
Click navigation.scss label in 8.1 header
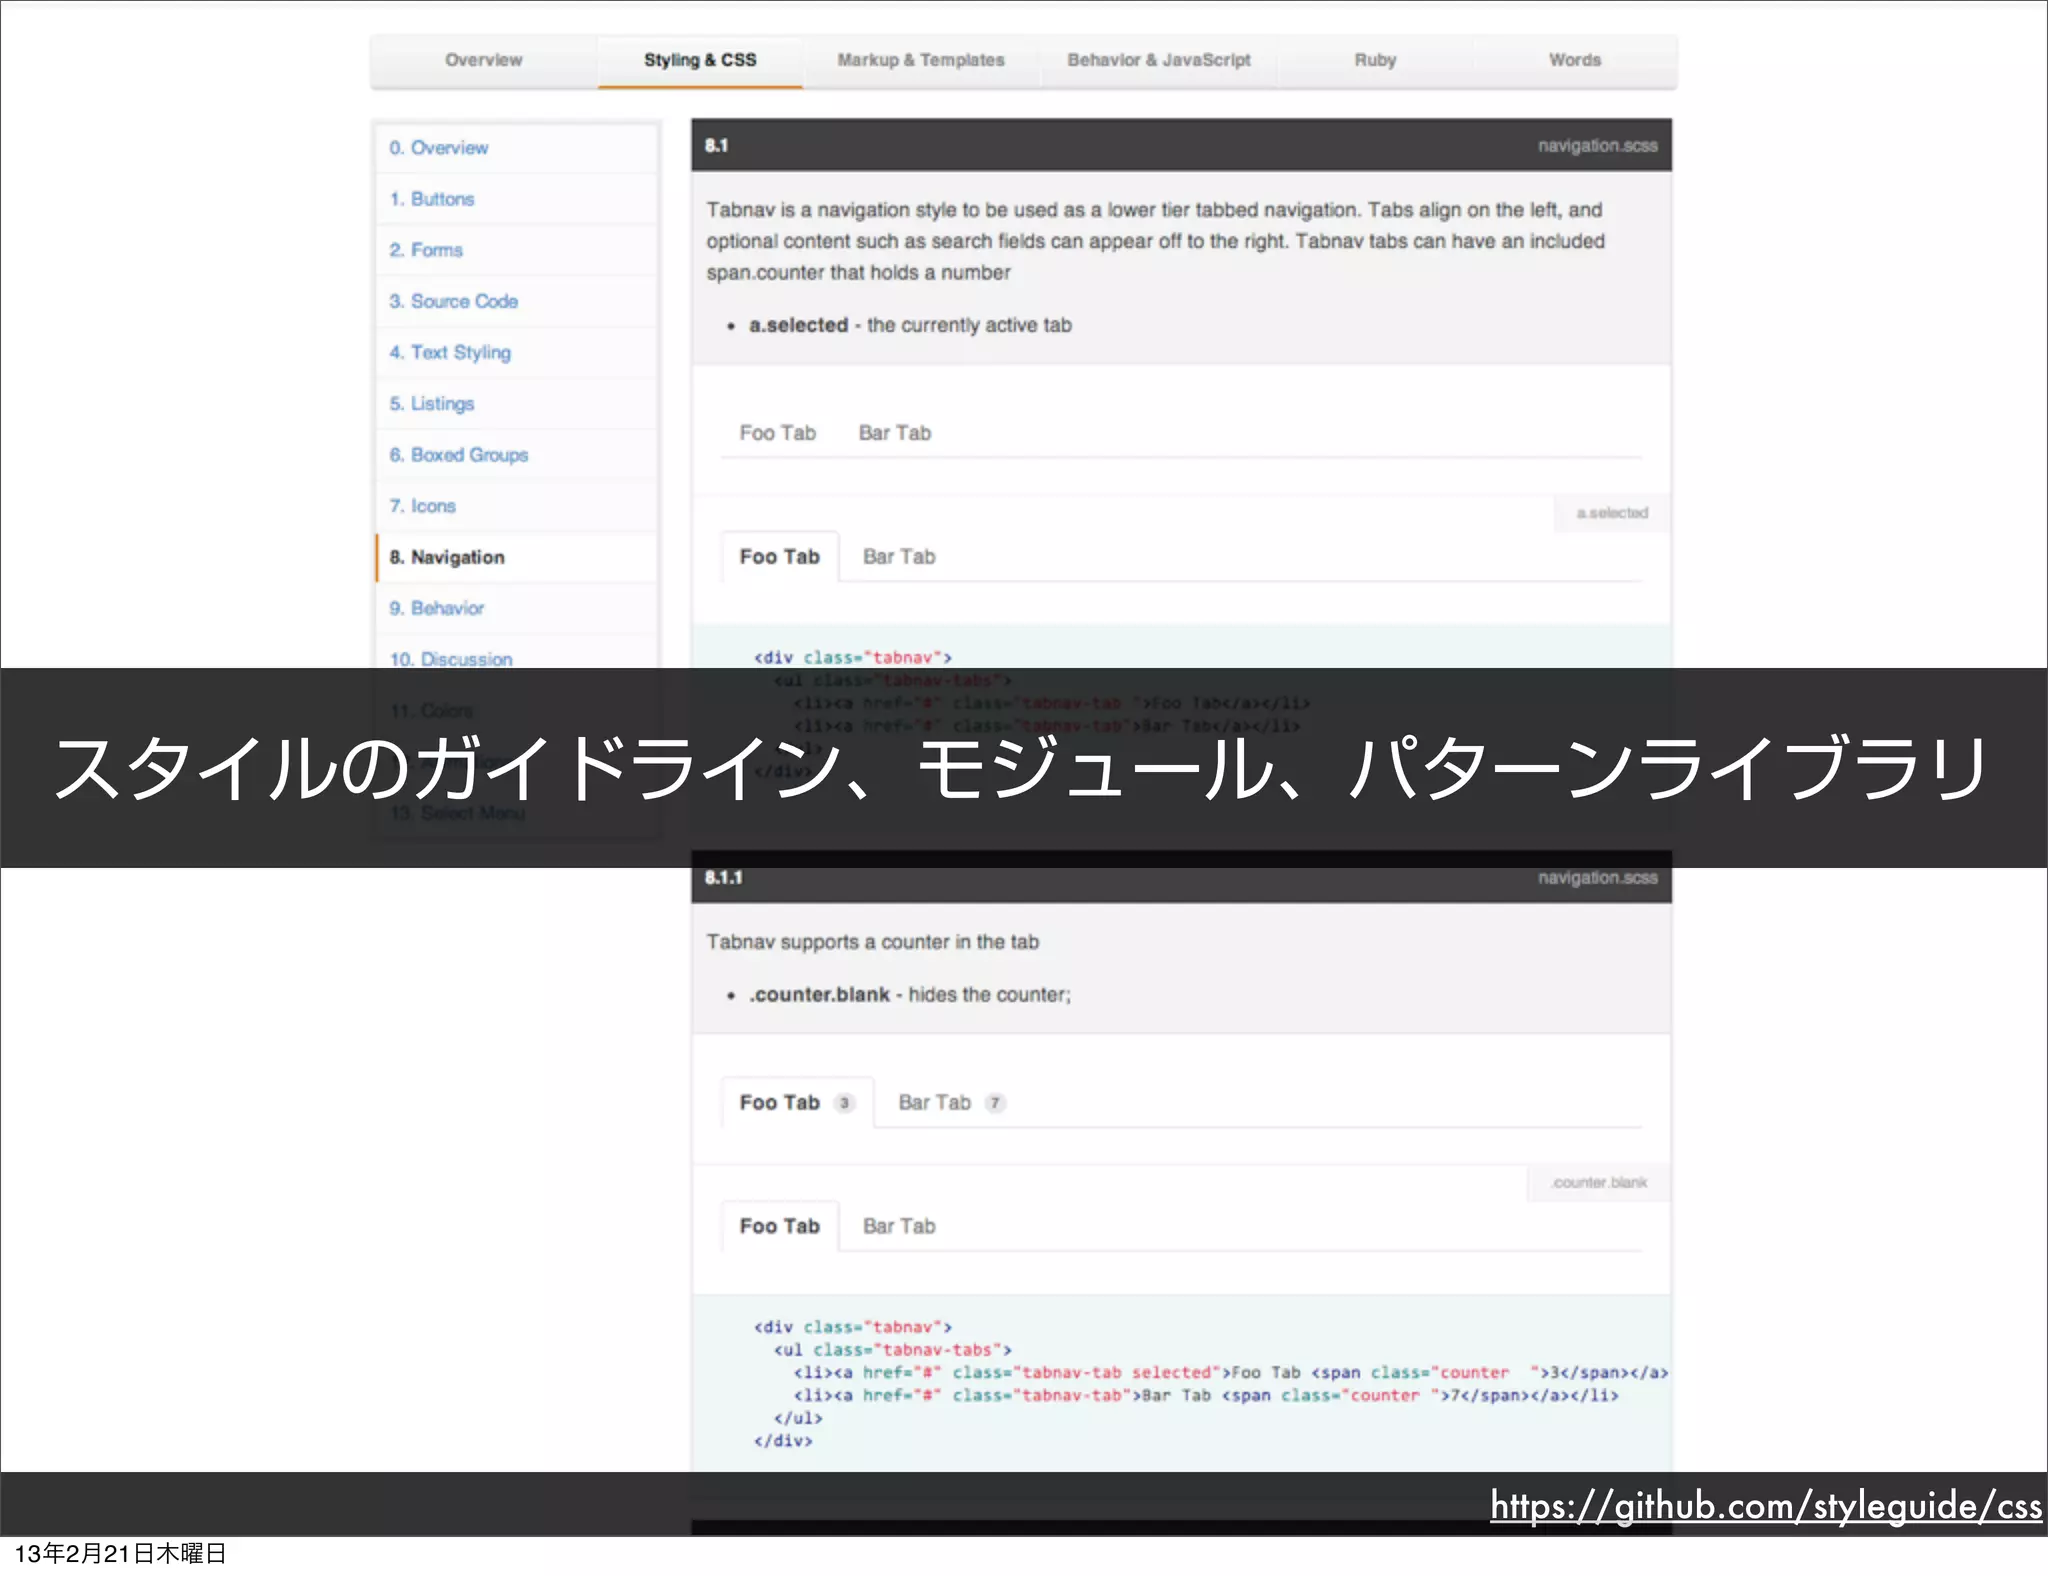(1597, 146)
